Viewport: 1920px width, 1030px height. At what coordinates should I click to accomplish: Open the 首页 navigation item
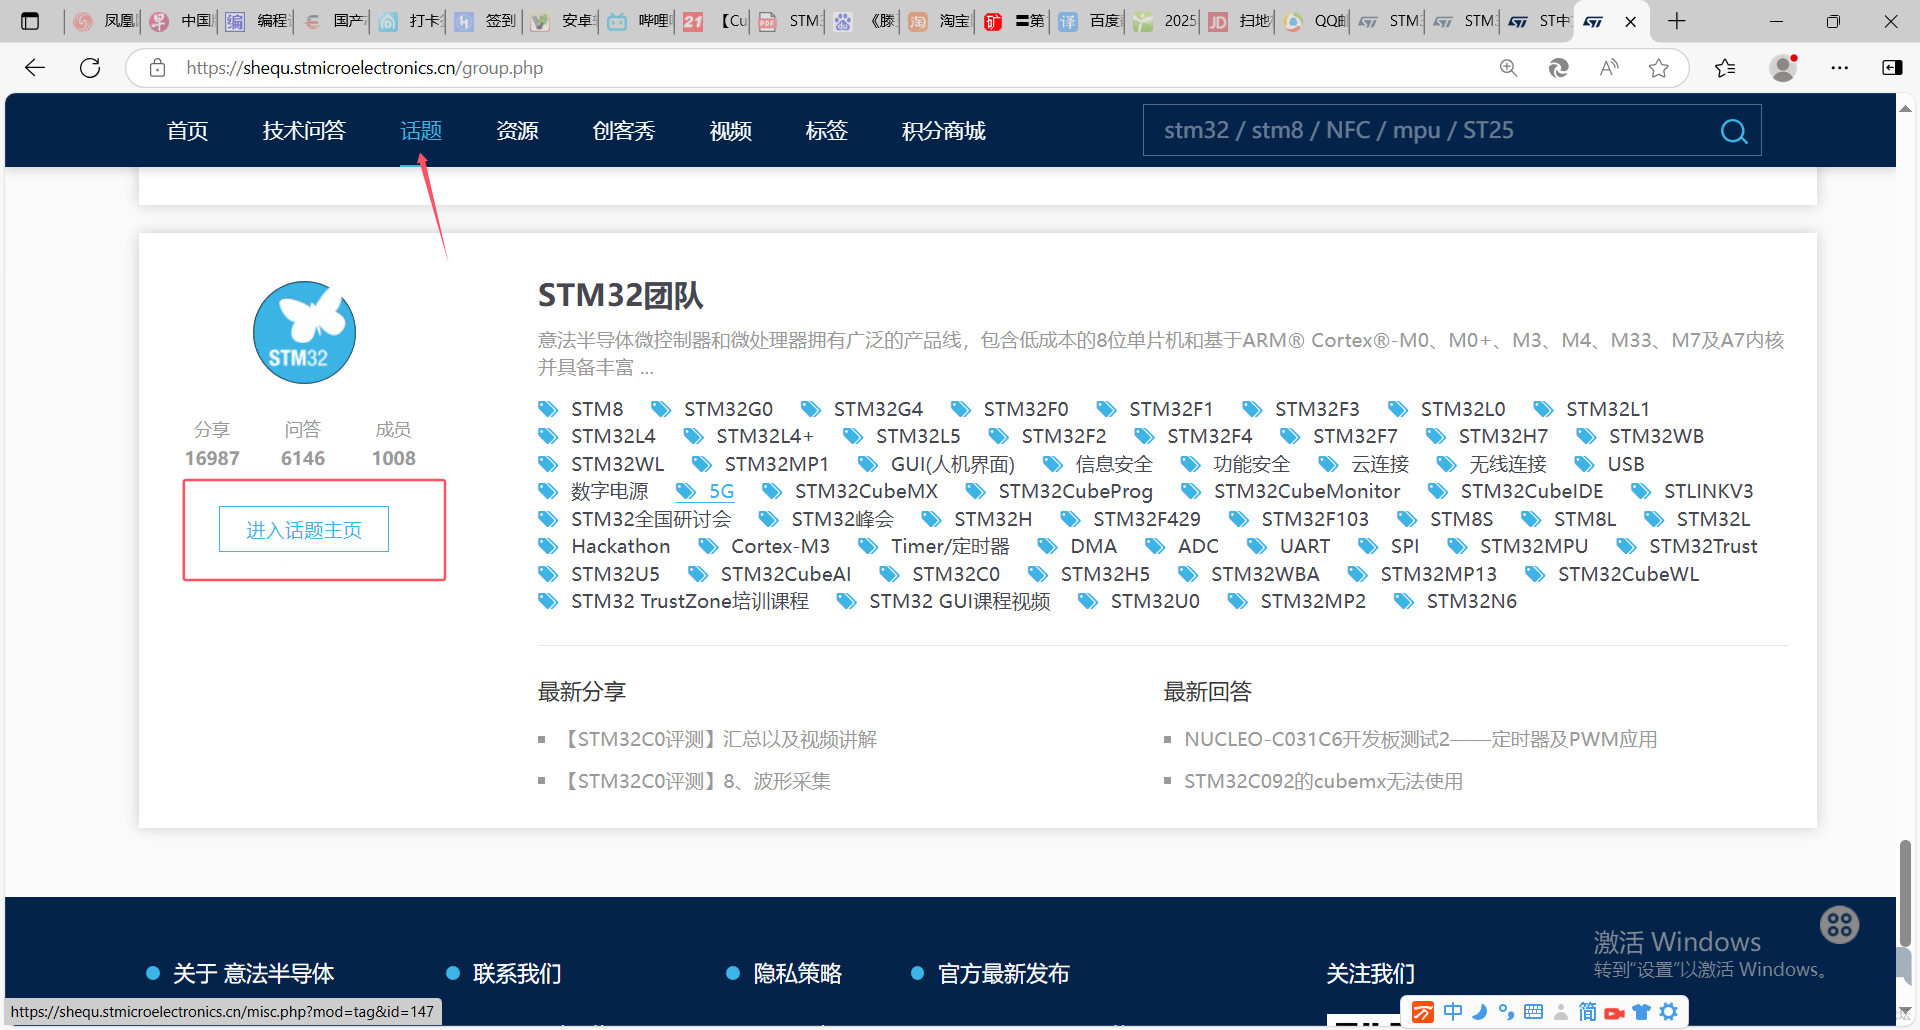pyautogui.click(x=187, y=131)
